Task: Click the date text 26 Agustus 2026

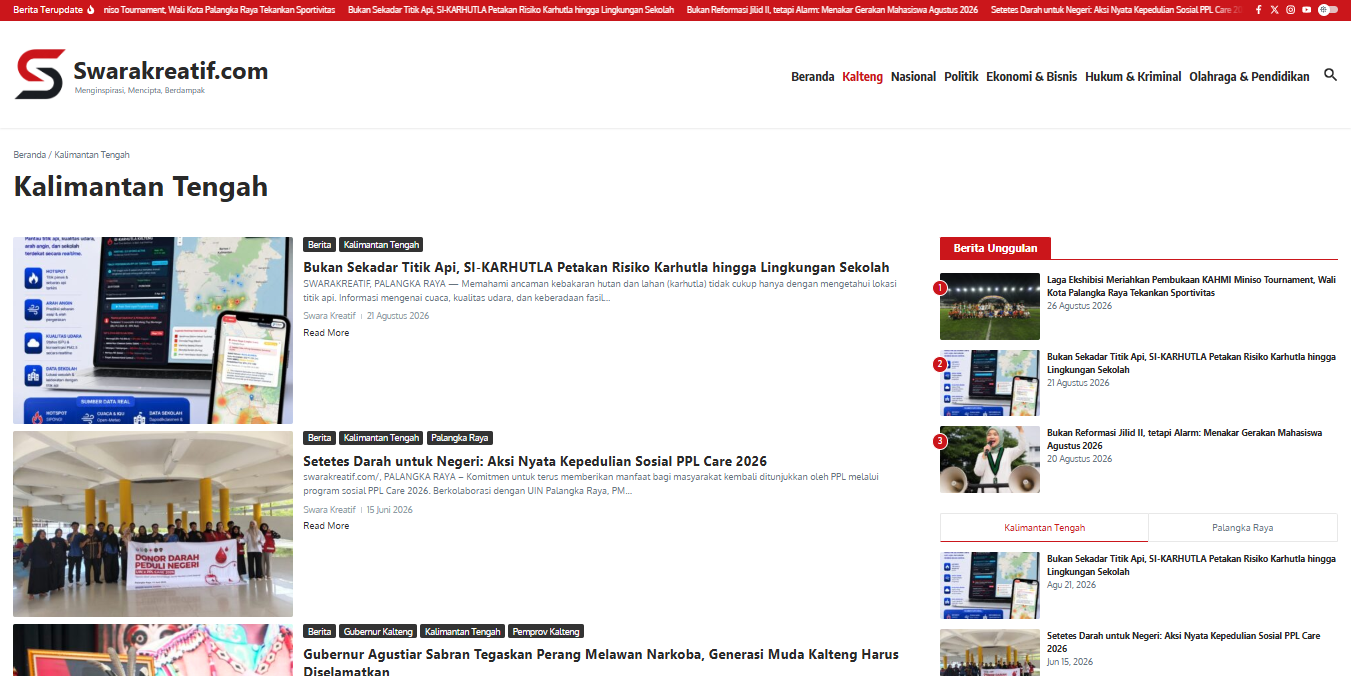Action: coord(1079,306)
